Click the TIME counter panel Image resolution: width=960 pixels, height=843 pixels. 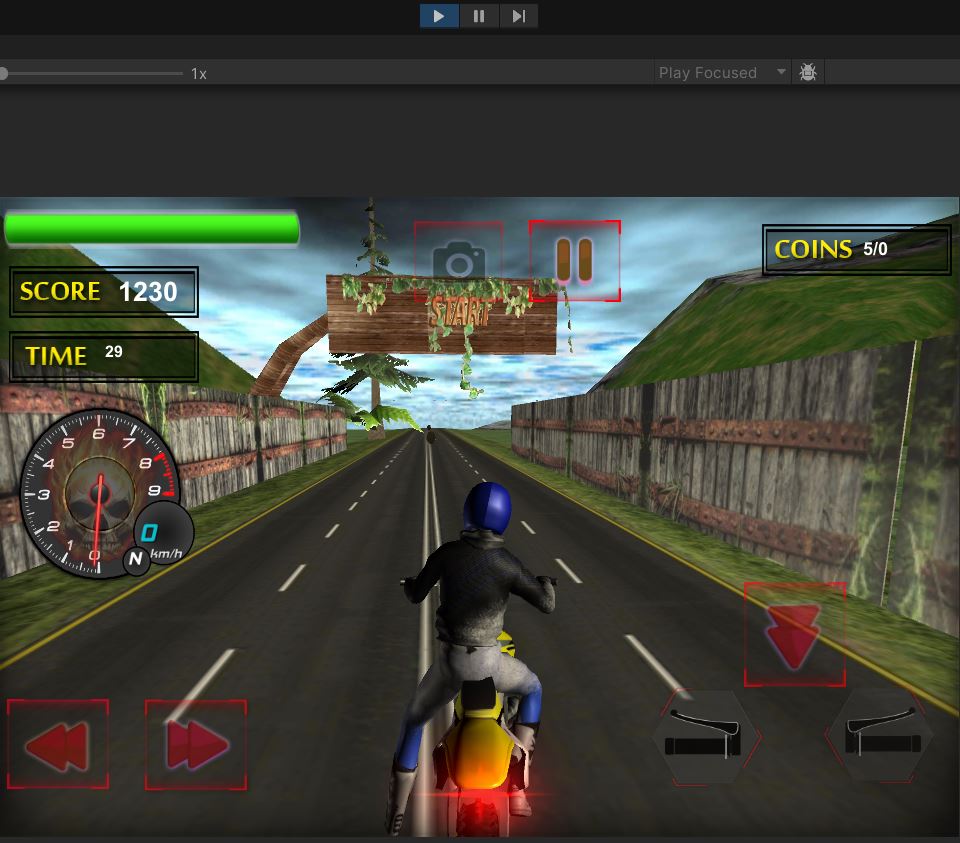click(104, 356)
